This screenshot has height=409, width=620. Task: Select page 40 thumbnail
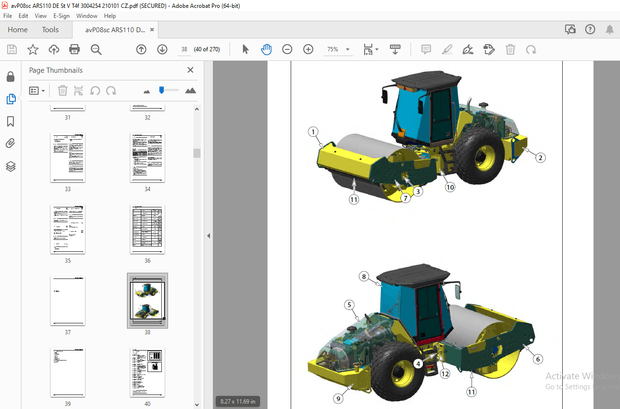pyautogui.click(x=146, y=371)
